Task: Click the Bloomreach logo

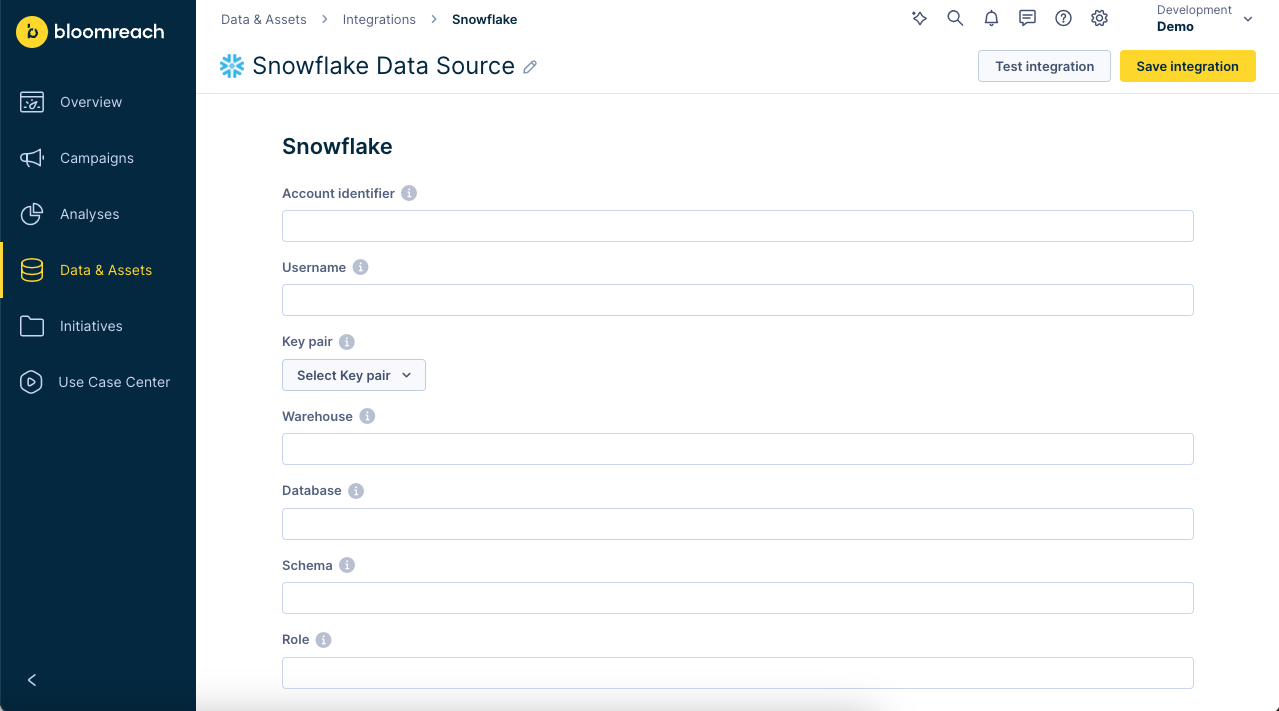Action: click(x=90, y=32)
